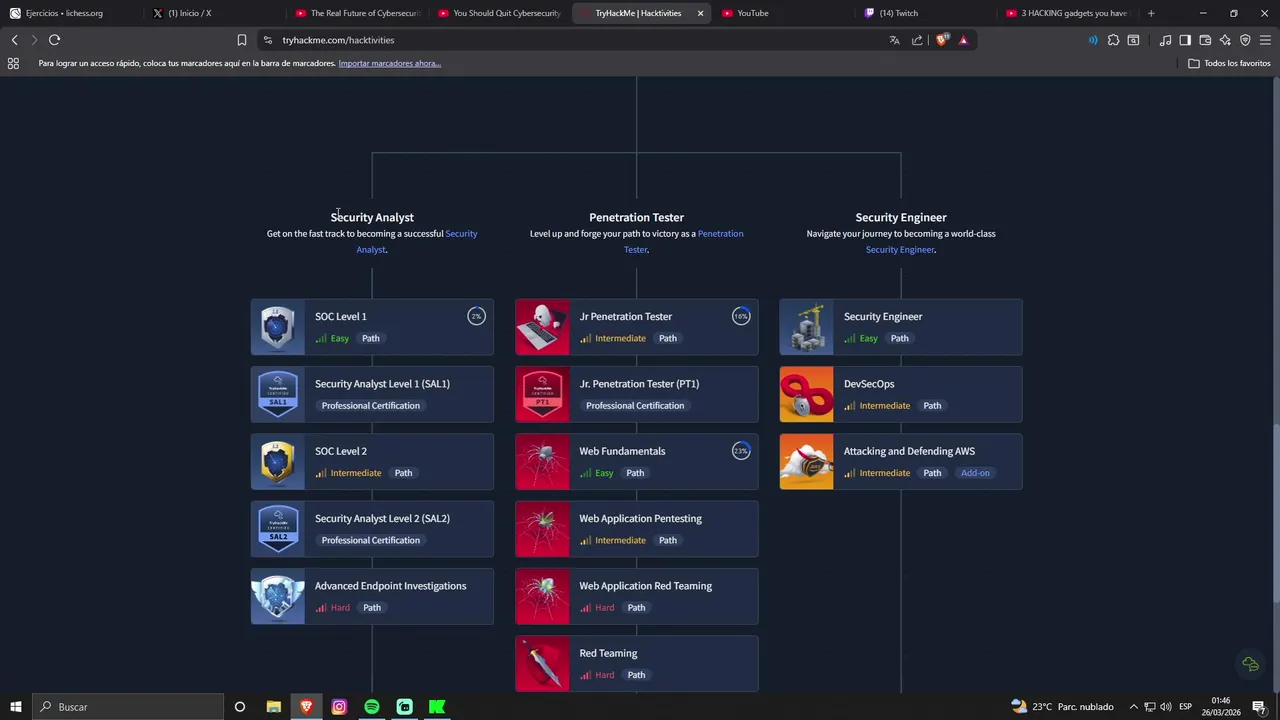Switch to the Inicio / X tab
The height and width of the screenshot is (720, 1280).
[212, 13]
